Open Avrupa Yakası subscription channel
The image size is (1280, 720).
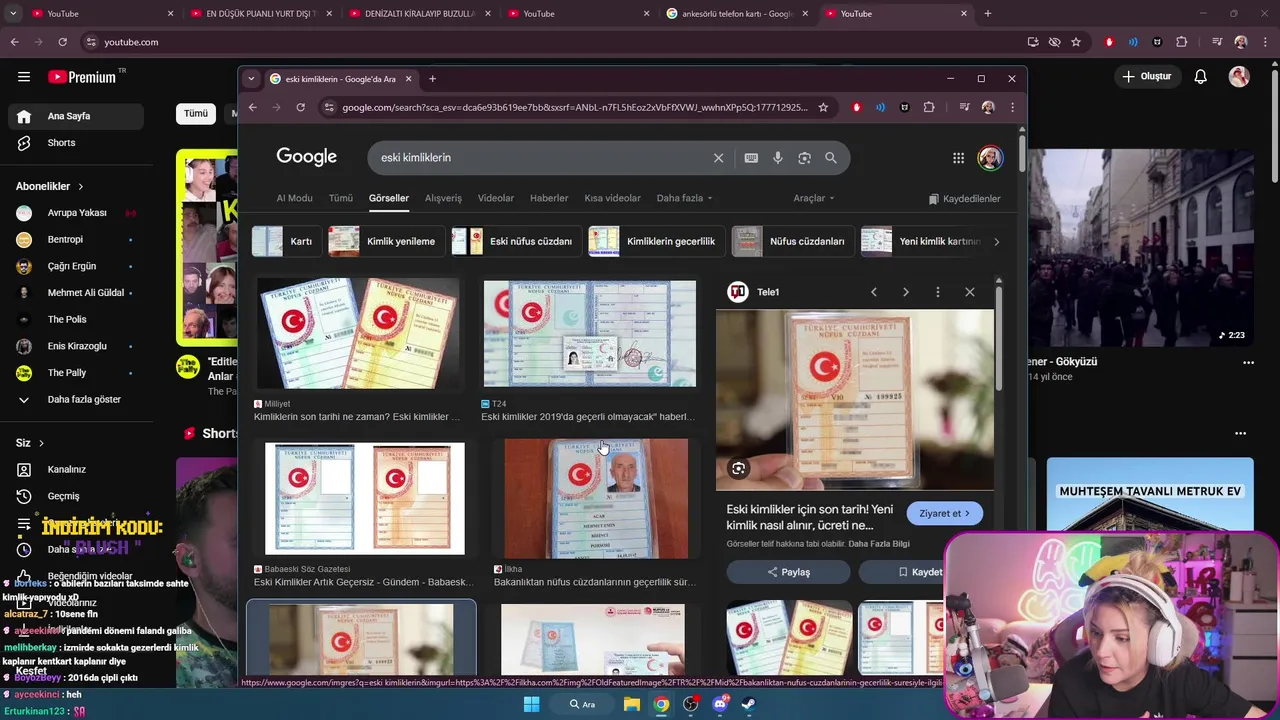(76, 213)
